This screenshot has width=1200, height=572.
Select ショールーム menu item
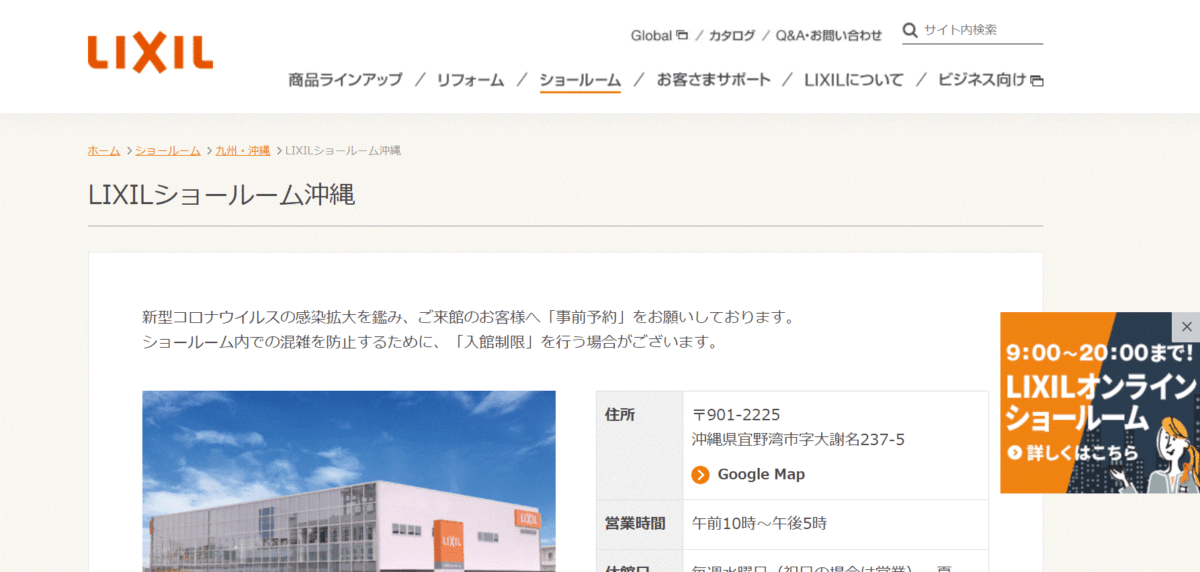point(580,80)
